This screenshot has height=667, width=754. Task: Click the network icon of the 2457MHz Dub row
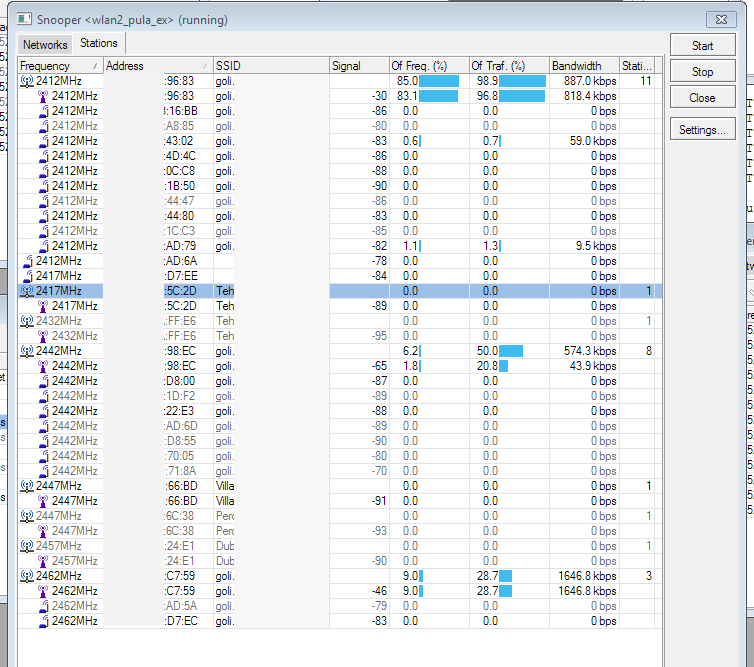tap(27, 546)
